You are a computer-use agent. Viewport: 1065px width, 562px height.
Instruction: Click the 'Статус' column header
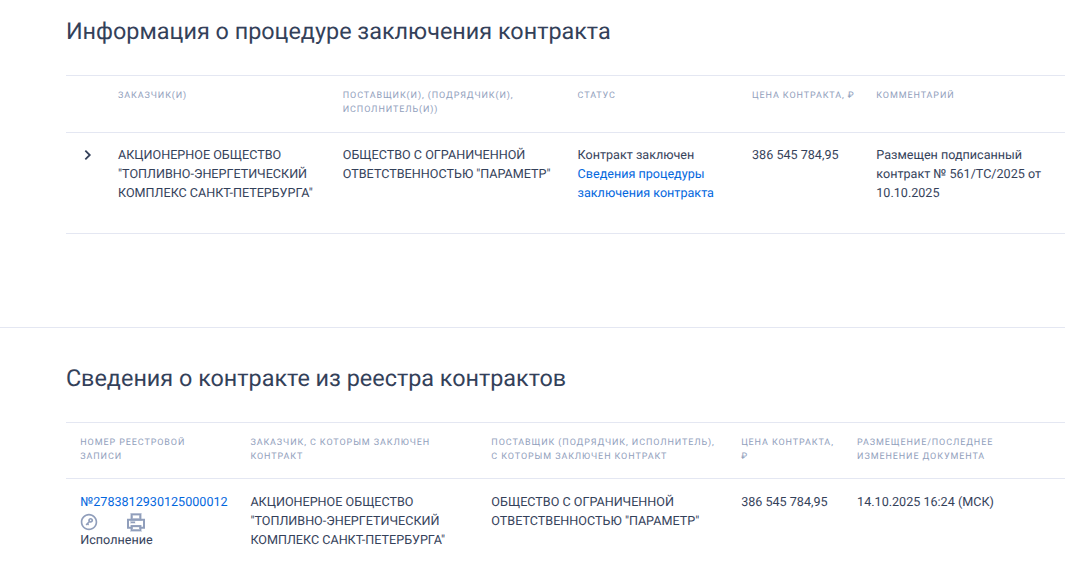coord(596,95)
